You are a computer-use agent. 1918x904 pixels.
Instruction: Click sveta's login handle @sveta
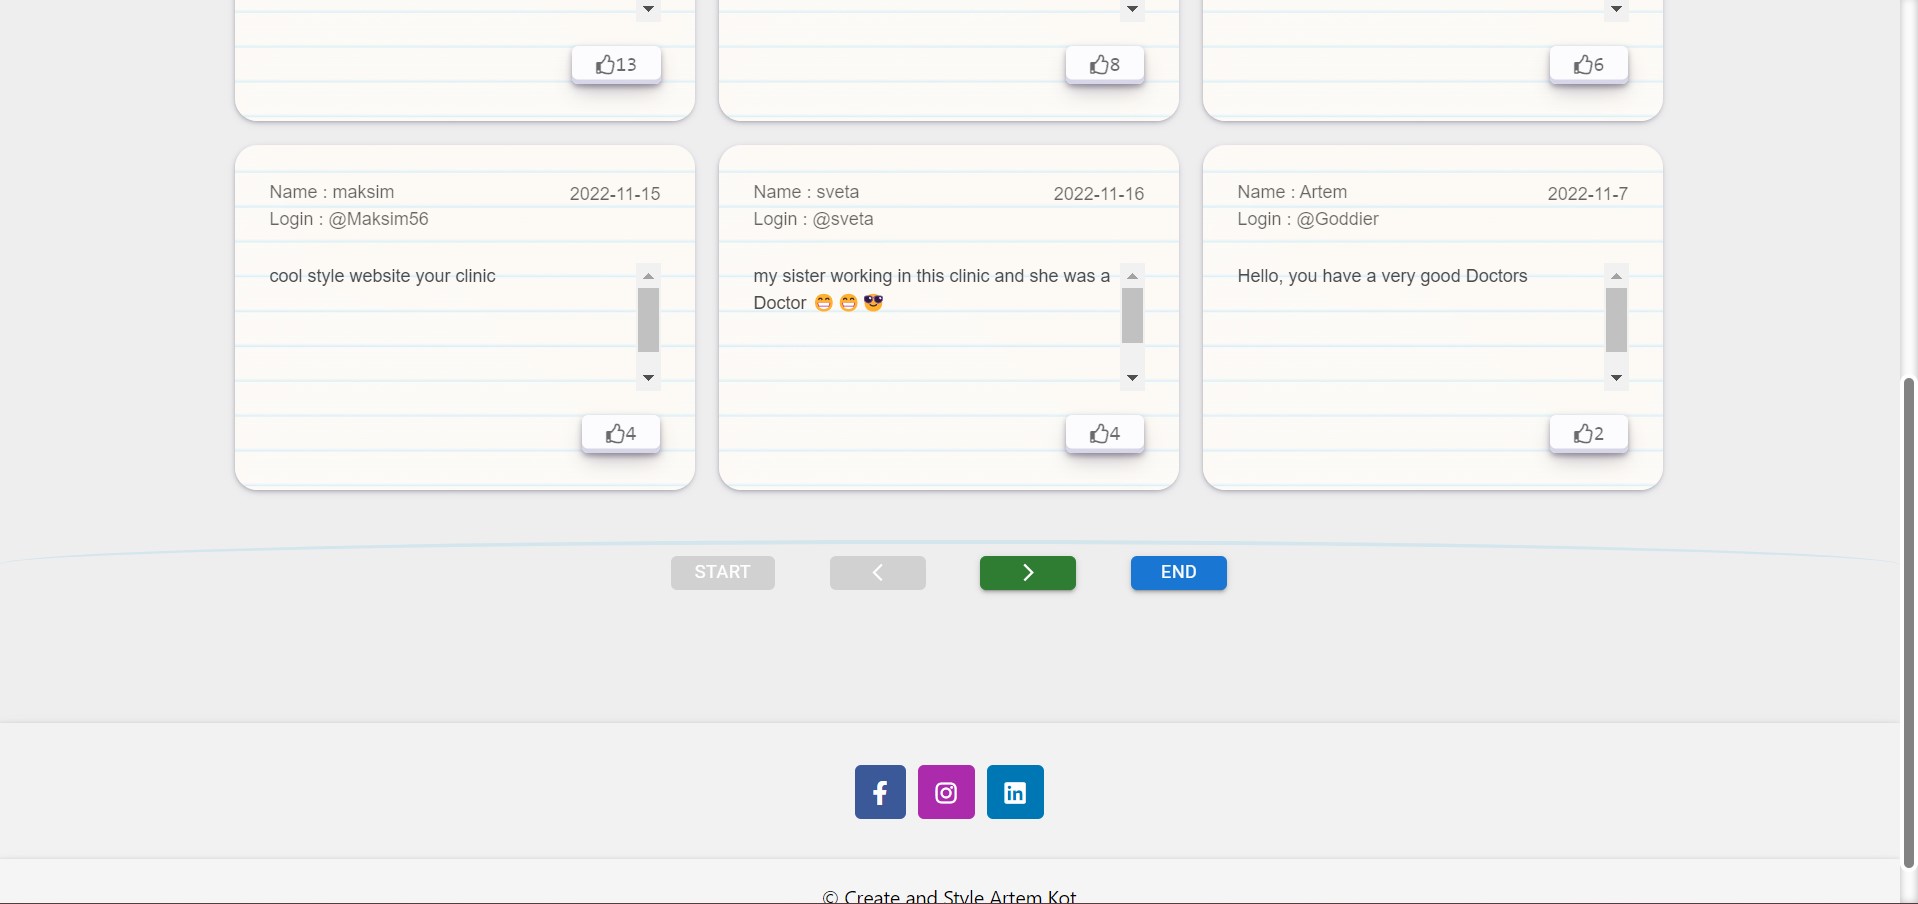coord(843,219)
